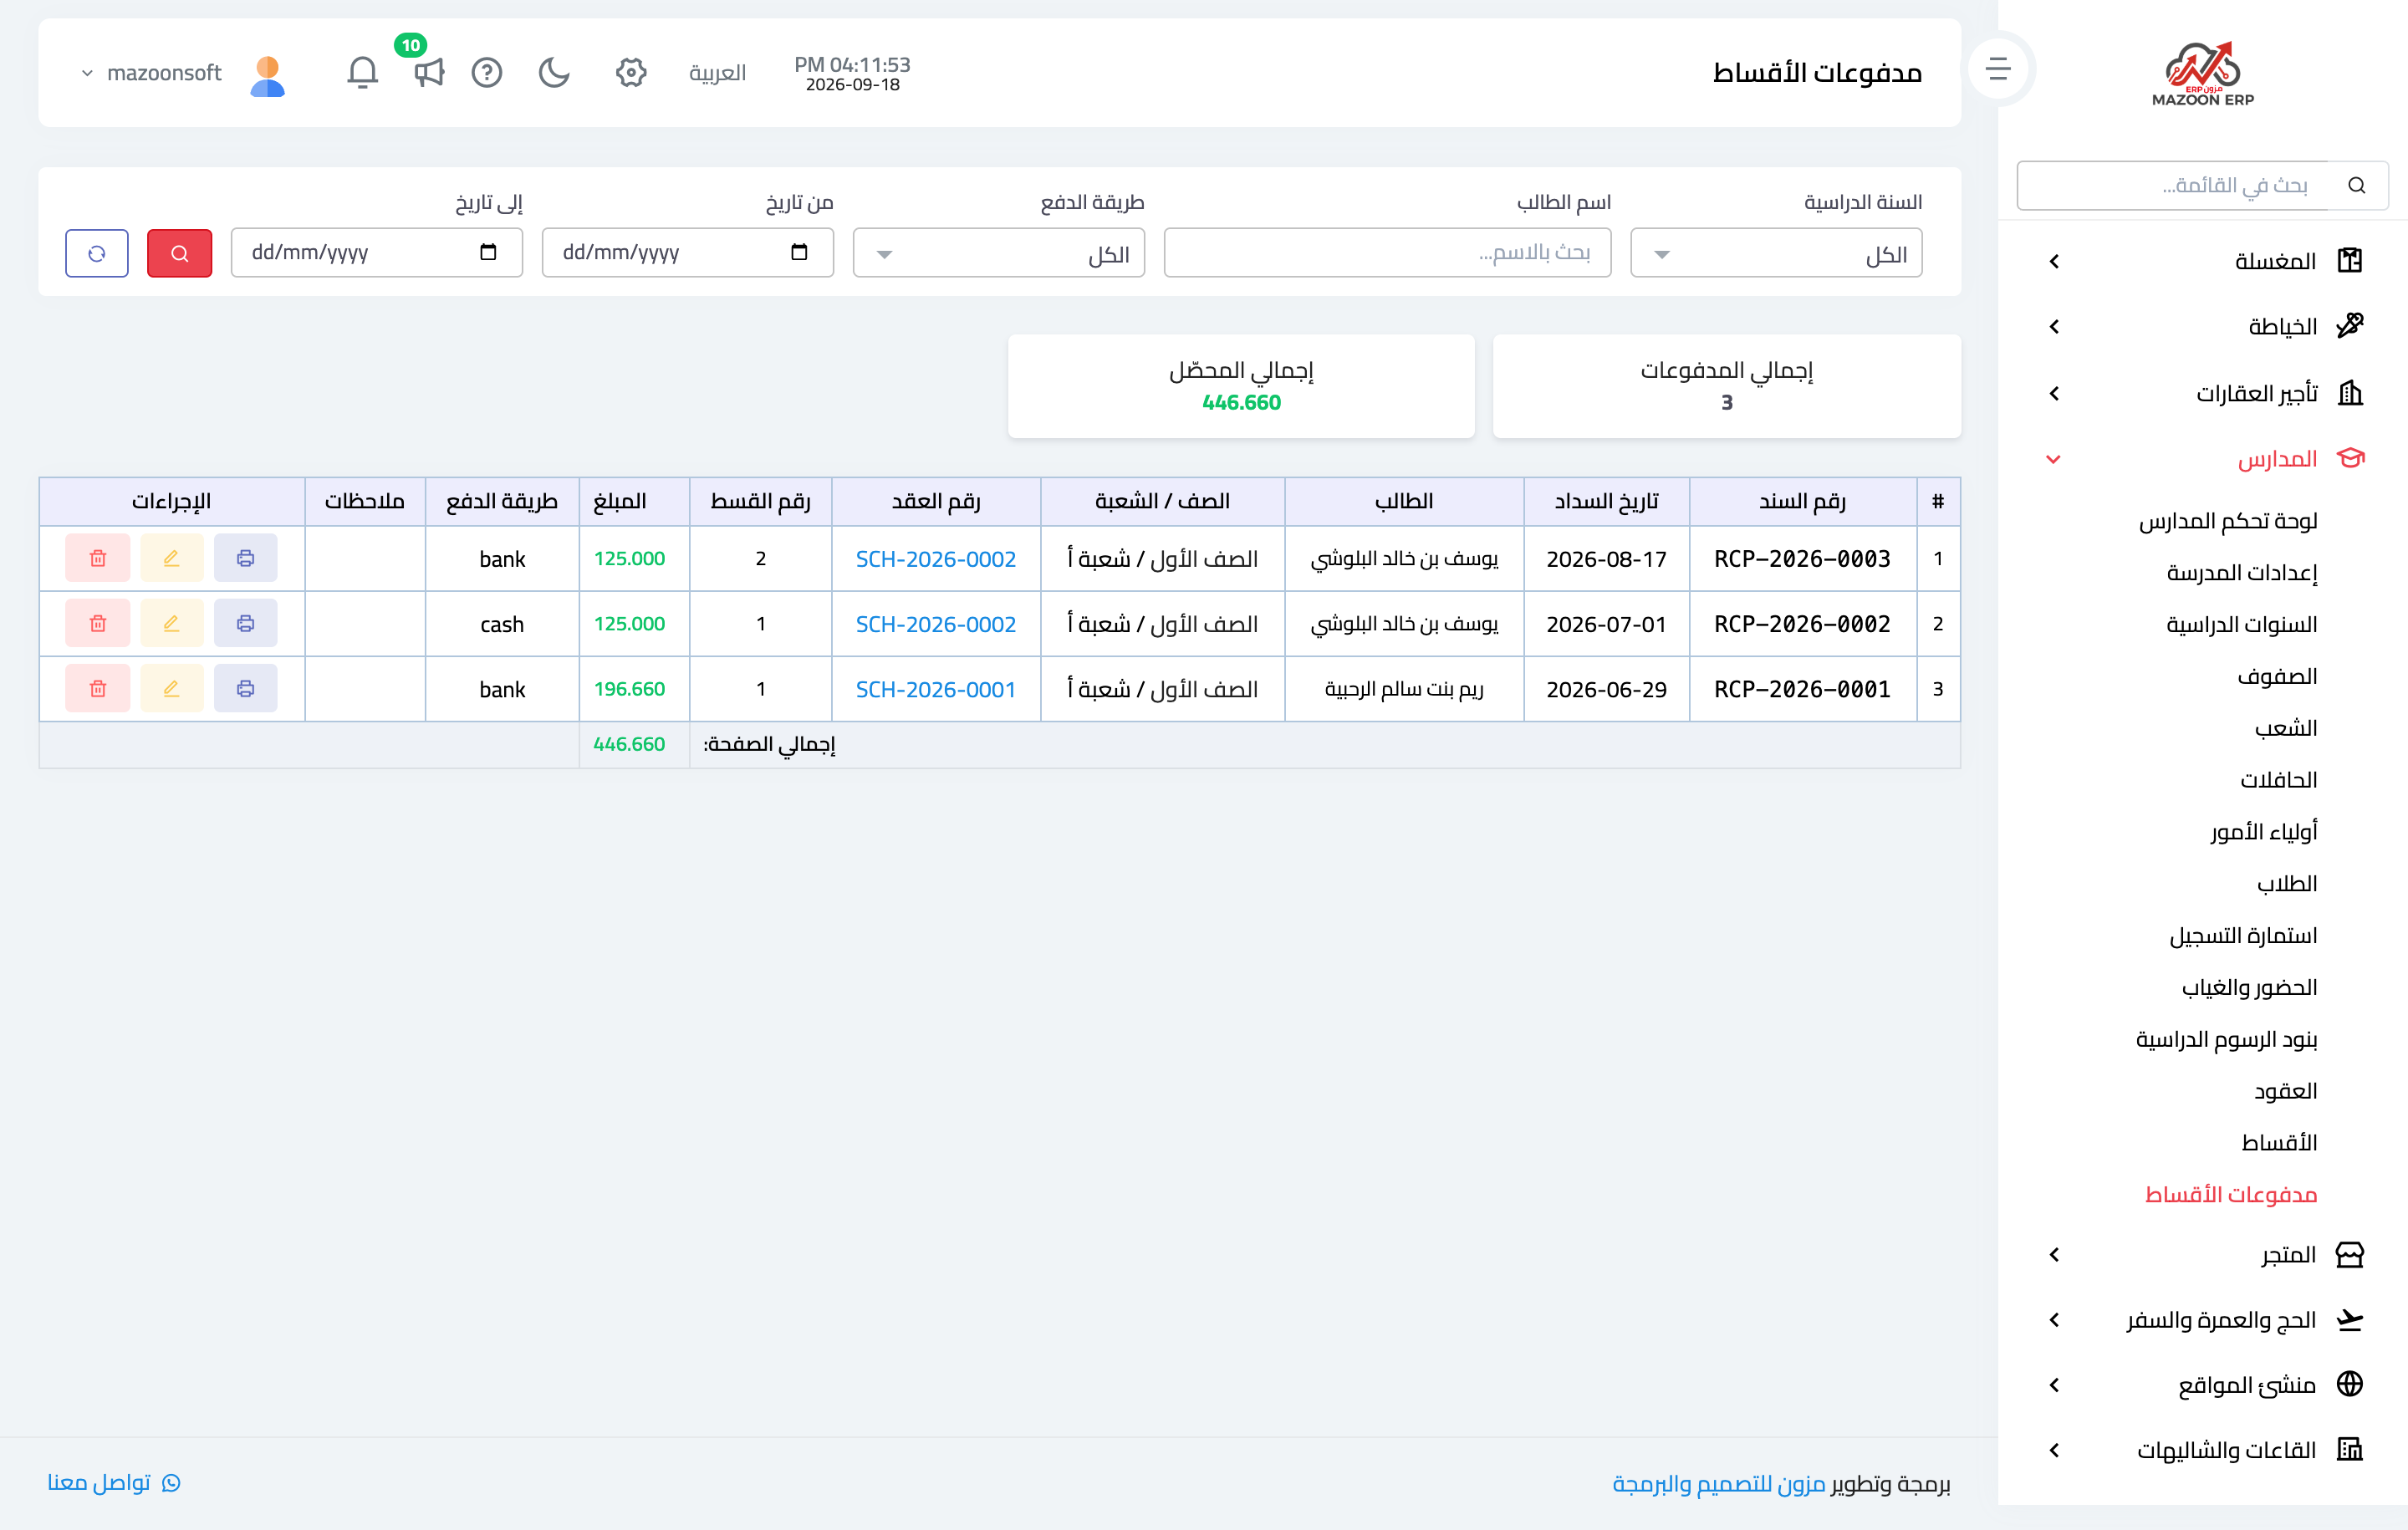Focus the اسم الطالب search field
The image size is (2408, 1530).
(1388, 253)
